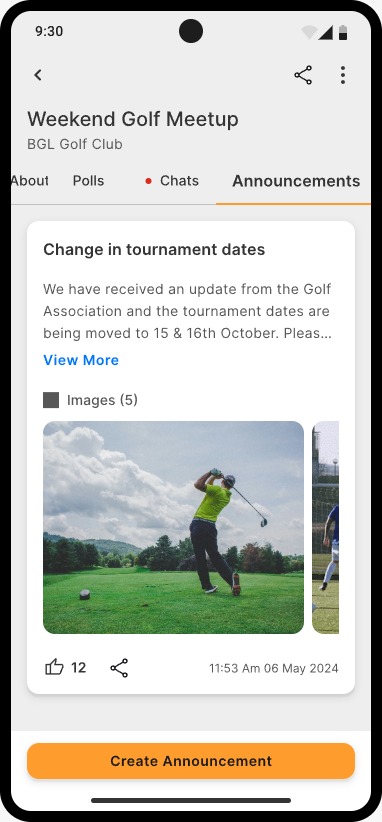This screenshot has height=822, width=382.
Task: Tap the back arrow icon
Action: (x=38, y=75)
